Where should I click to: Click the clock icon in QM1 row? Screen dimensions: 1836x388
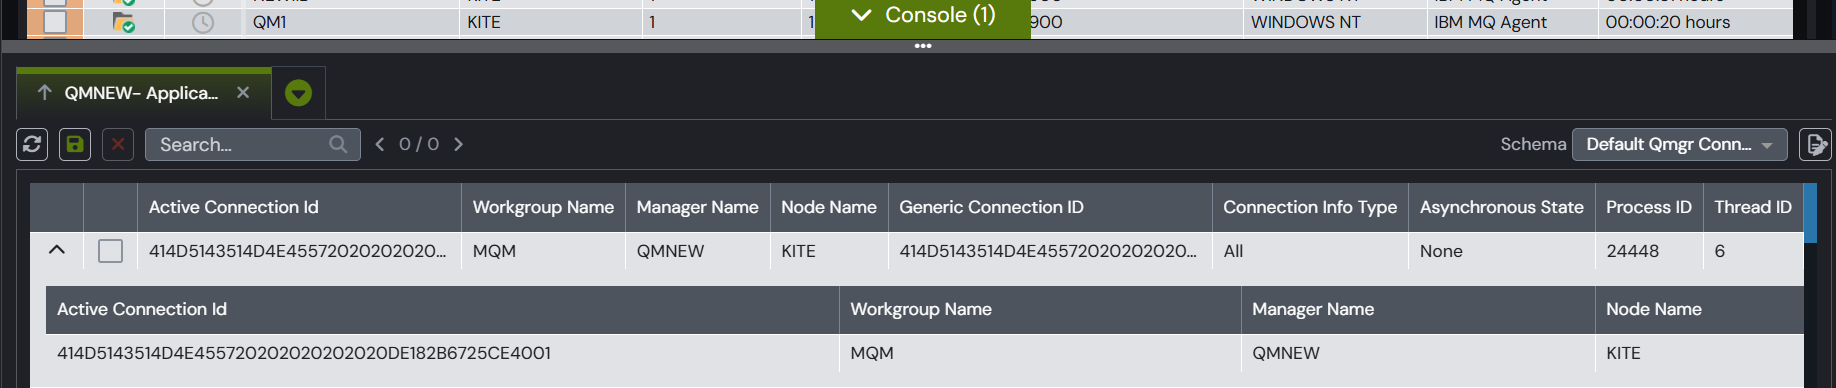203,22
